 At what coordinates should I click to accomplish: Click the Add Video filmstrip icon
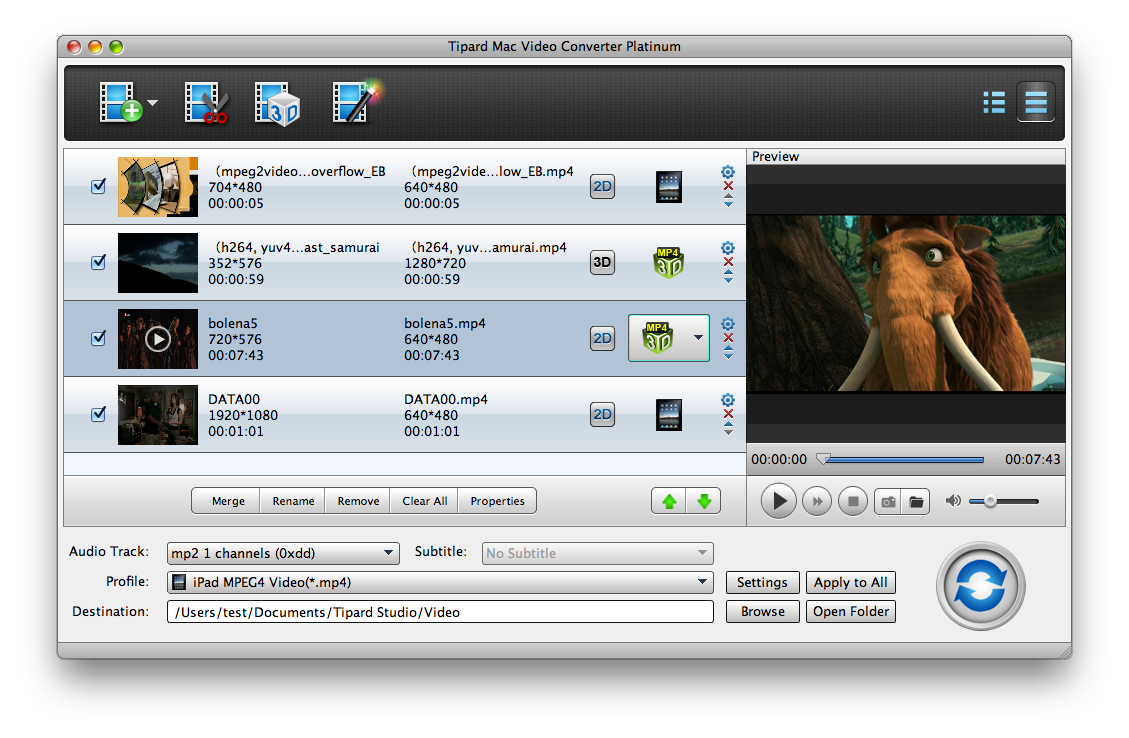[x=120, y=102]
